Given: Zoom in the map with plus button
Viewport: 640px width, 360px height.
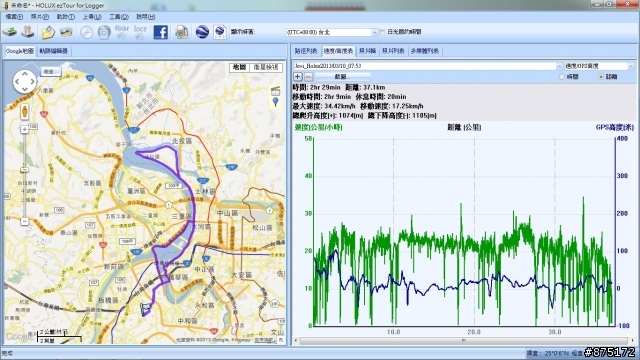Looking at the screenshot, I should tap(24, 129).
